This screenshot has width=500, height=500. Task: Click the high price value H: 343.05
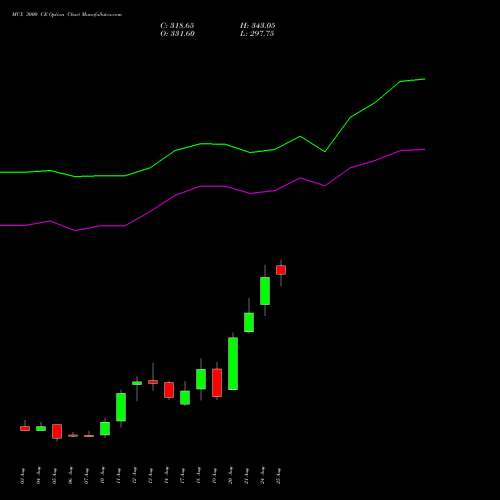(x=258, y=26)
